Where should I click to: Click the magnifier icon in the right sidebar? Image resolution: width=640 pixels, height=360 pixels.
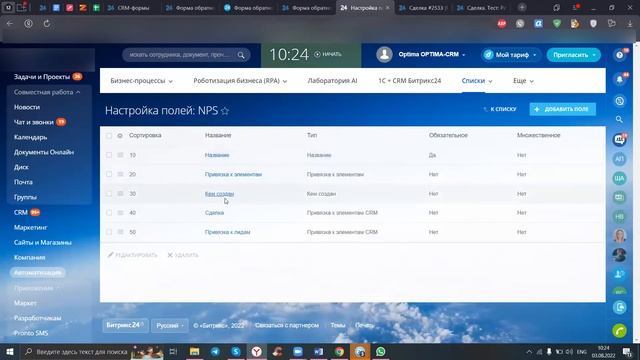coord(619,119)
